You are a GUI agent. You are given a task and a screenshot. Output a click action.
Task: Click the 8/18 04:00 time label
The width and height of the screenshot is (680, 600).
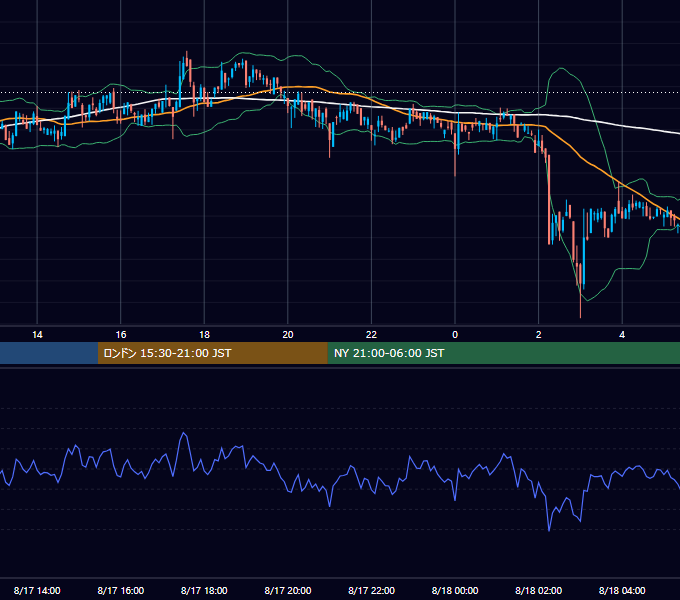(622, 590)
